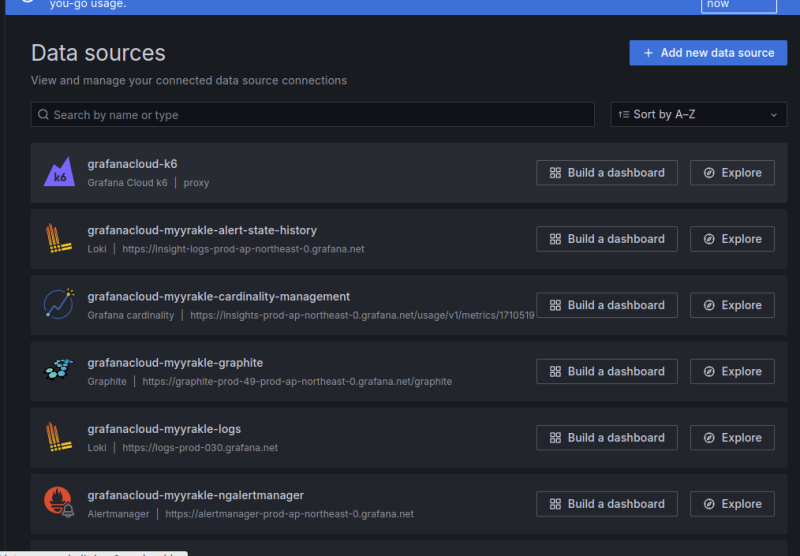Click the cardinality-management data source icon
The width and height of the screenshot is (800, 556).
point(59,305)
